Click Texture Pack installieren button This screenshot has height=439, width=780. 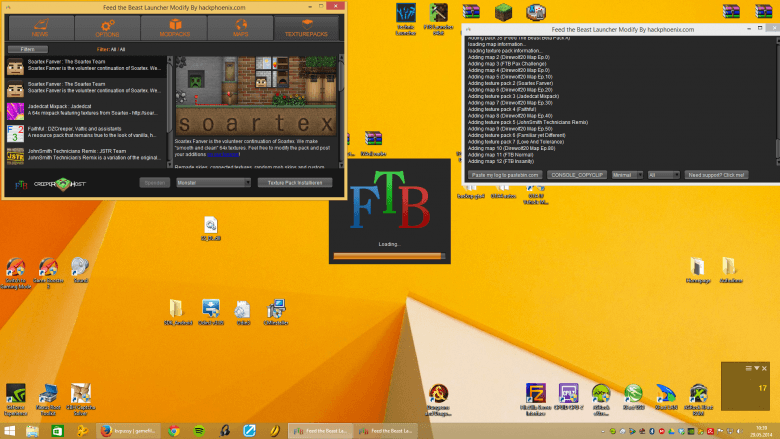(295, 183)
